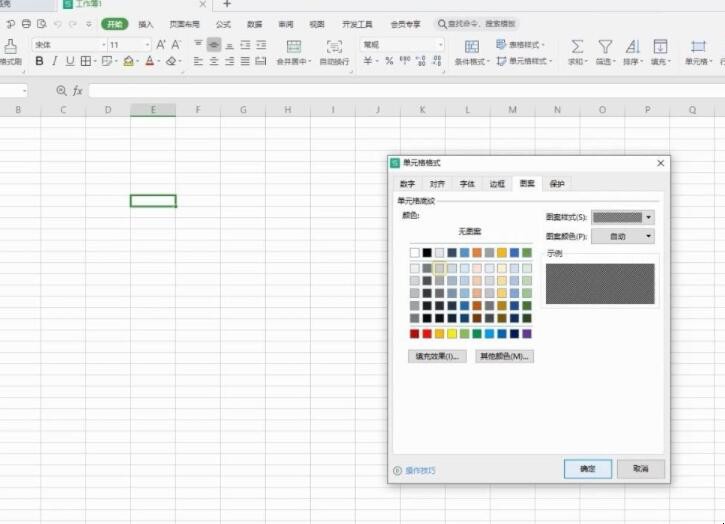725x524 pixels.
Task: Click the Fill Effects (填充效果) button
Action: click(437, 356)
